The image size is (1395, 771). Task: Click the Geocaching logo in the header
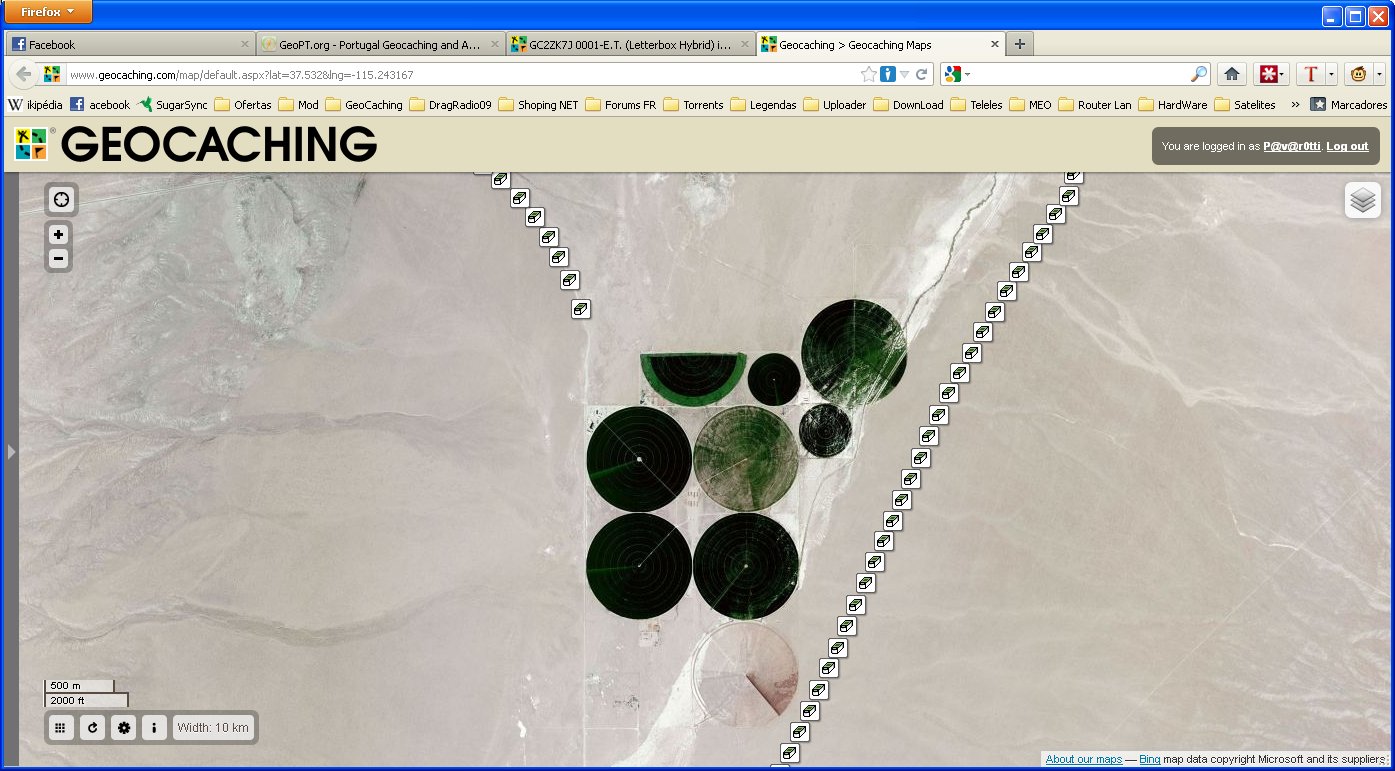click(196, 144)
